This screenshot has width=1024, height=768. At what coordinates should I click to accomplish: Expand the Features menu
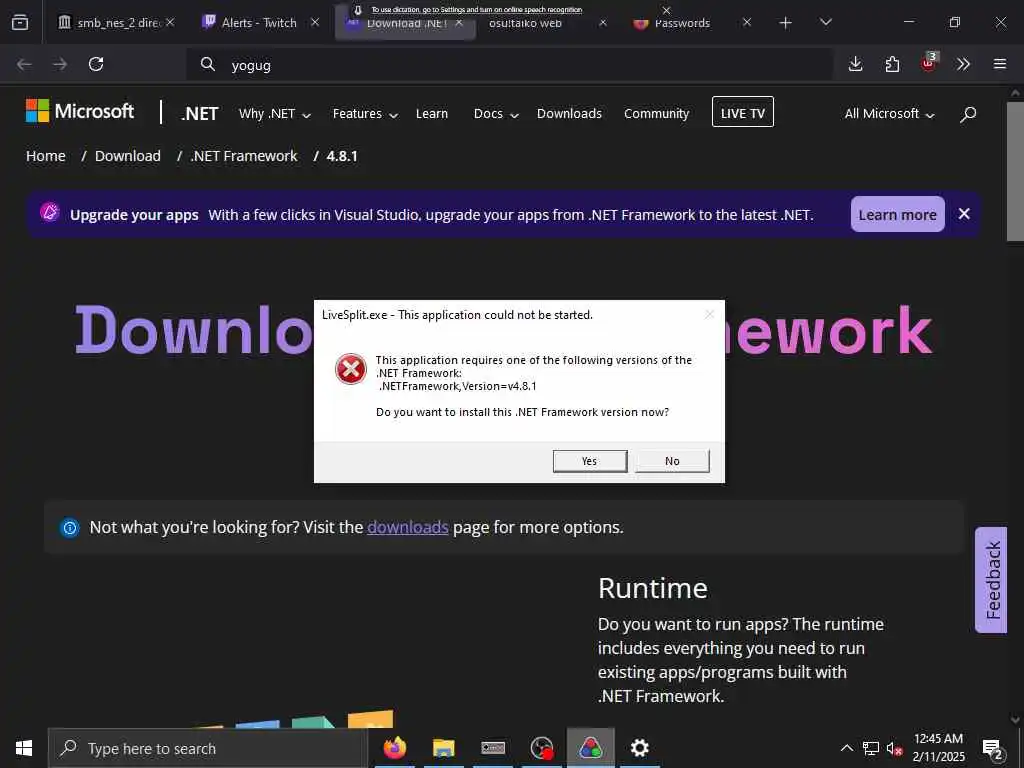[365, 114]
